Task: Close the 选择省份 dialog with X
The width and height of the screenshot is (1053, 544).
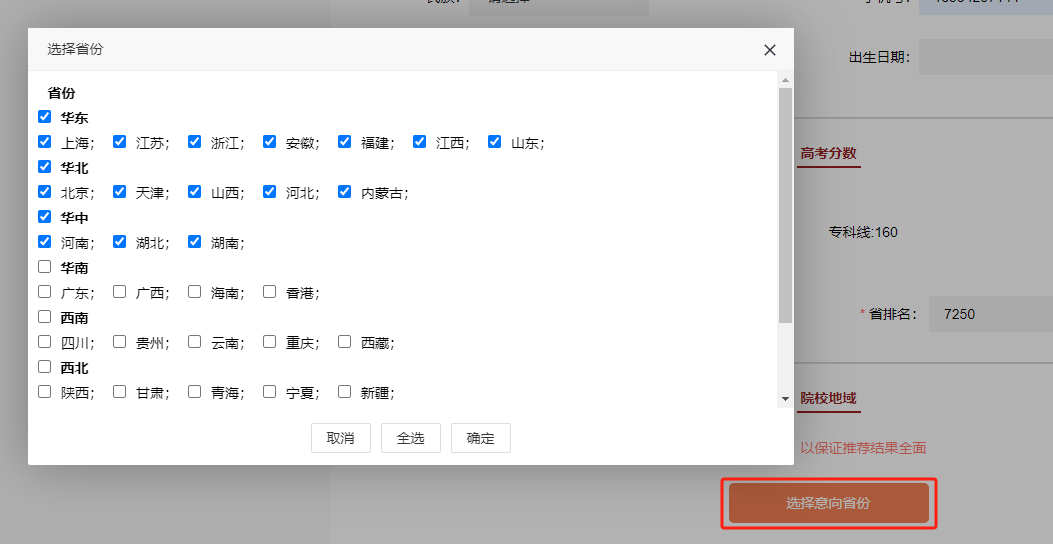Action: (x=769, y=50)
